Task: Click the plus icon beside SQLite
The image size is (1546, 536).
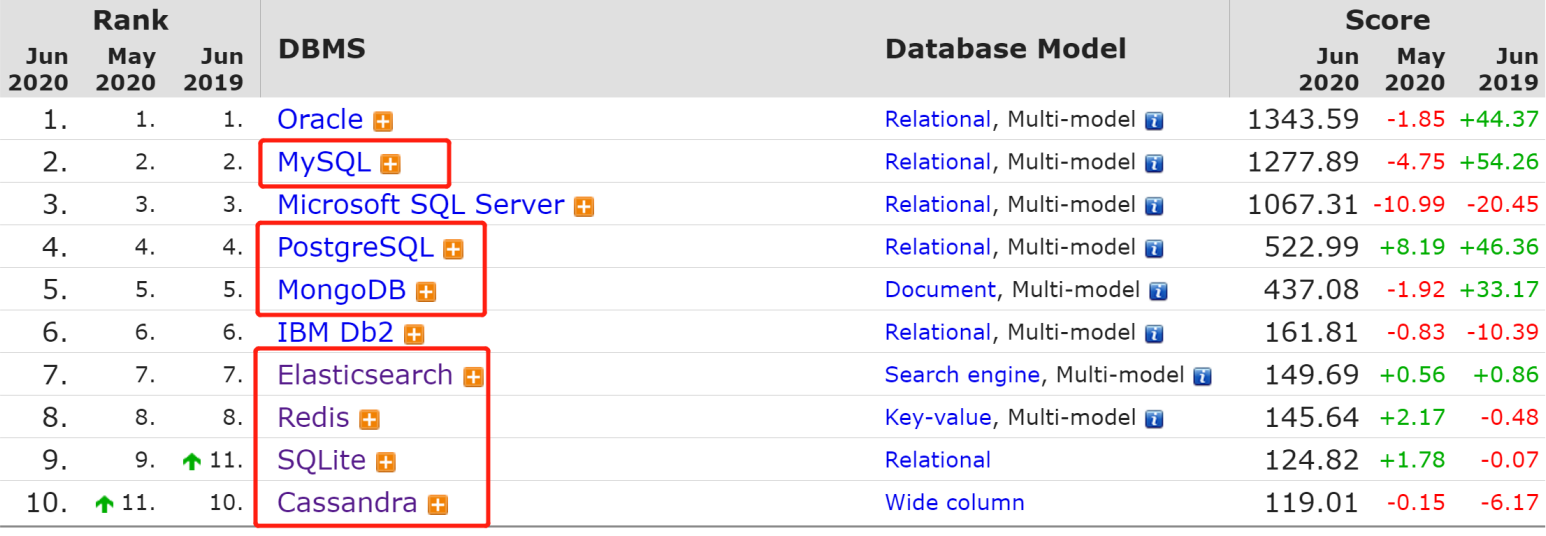Action: [x=386, y=462]
